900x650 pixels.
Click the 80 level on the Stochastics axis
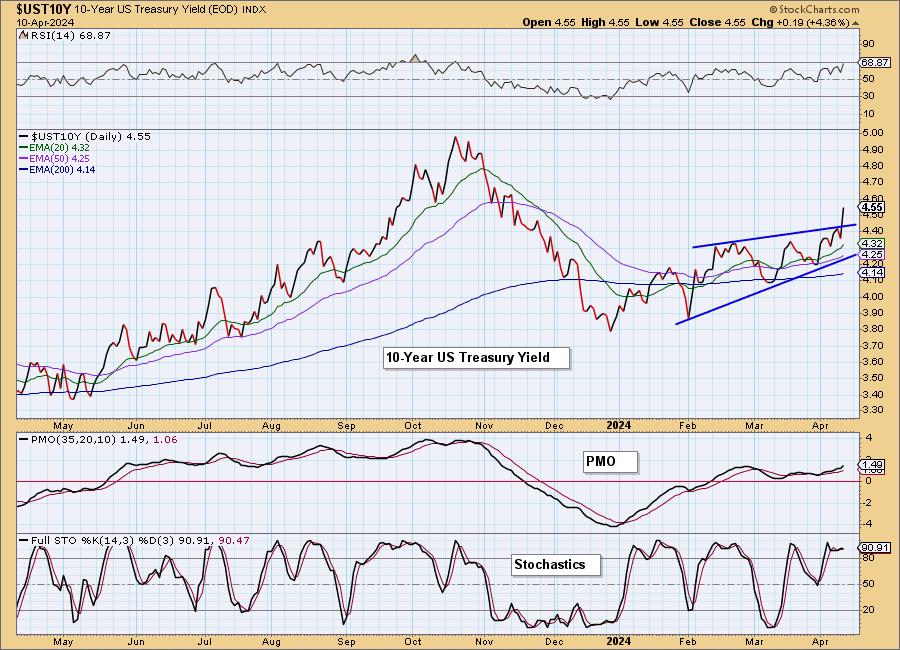click(869, 558)
